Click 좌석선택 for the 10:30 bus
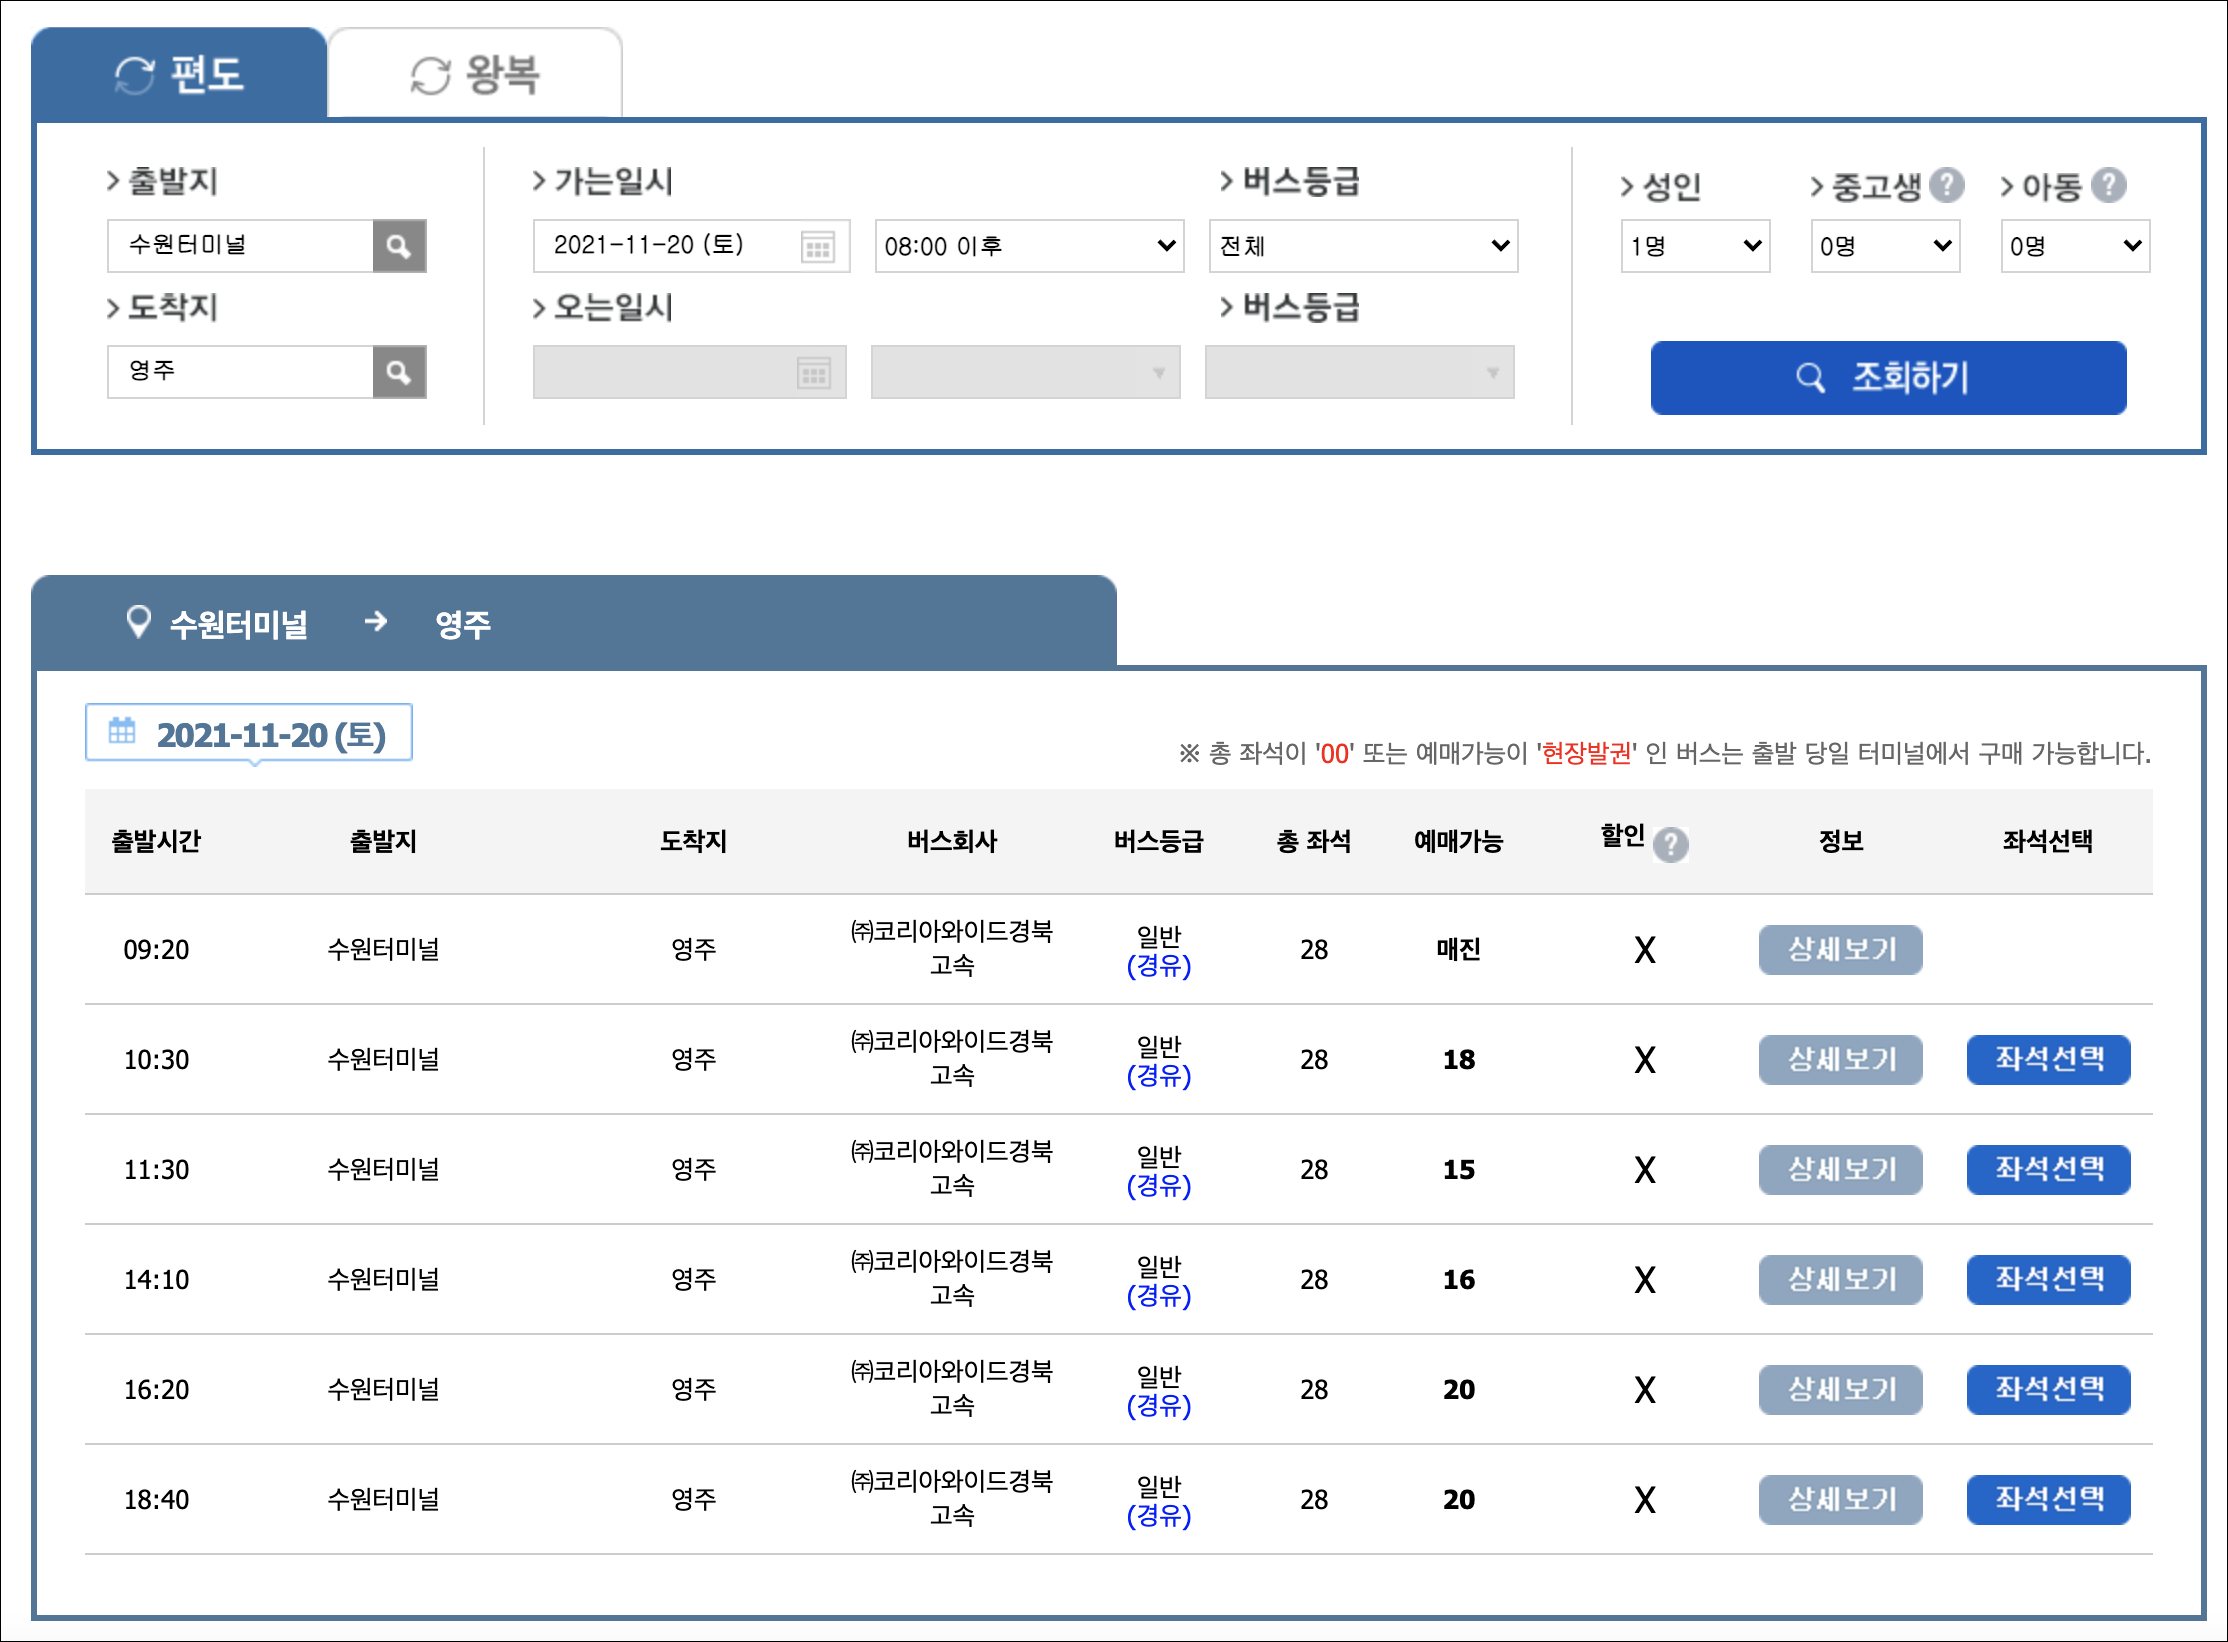This screenshot has height=1642, width=2228. tap(2047, 1059)
